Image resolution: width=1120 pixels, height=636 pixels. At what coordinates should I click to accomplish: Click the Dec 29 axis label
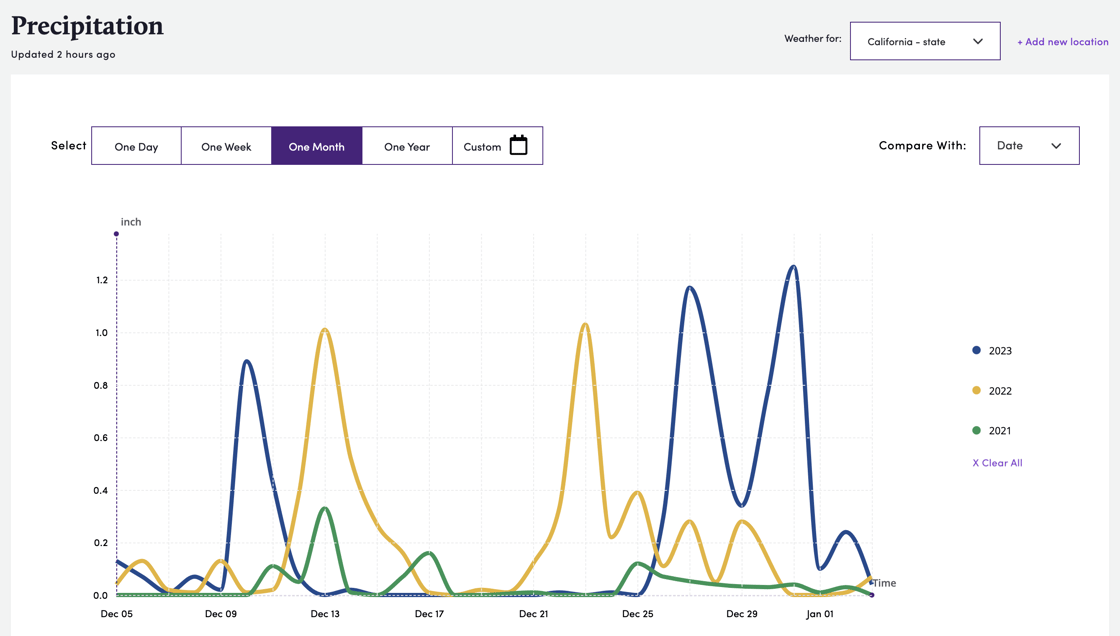(742, 614)
